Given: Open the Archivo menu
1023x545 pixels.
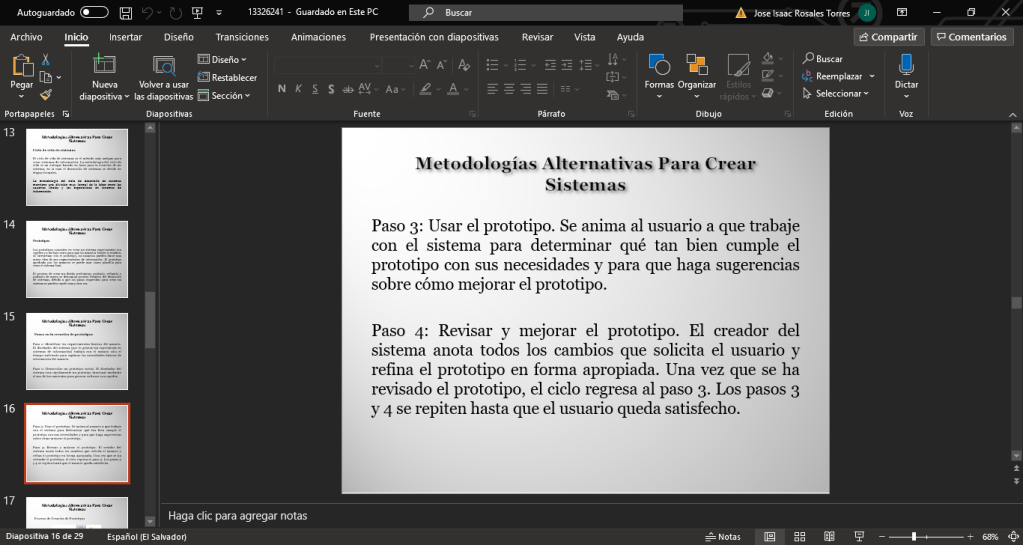Looking at the screenshot, I should point(26,37).
